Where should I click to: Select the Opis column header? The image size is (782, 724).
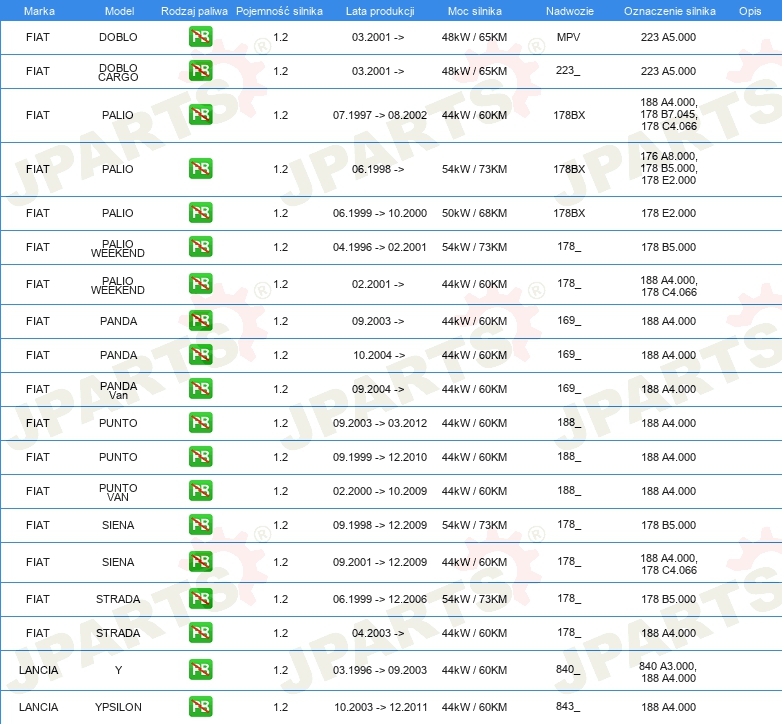(750, 11)
